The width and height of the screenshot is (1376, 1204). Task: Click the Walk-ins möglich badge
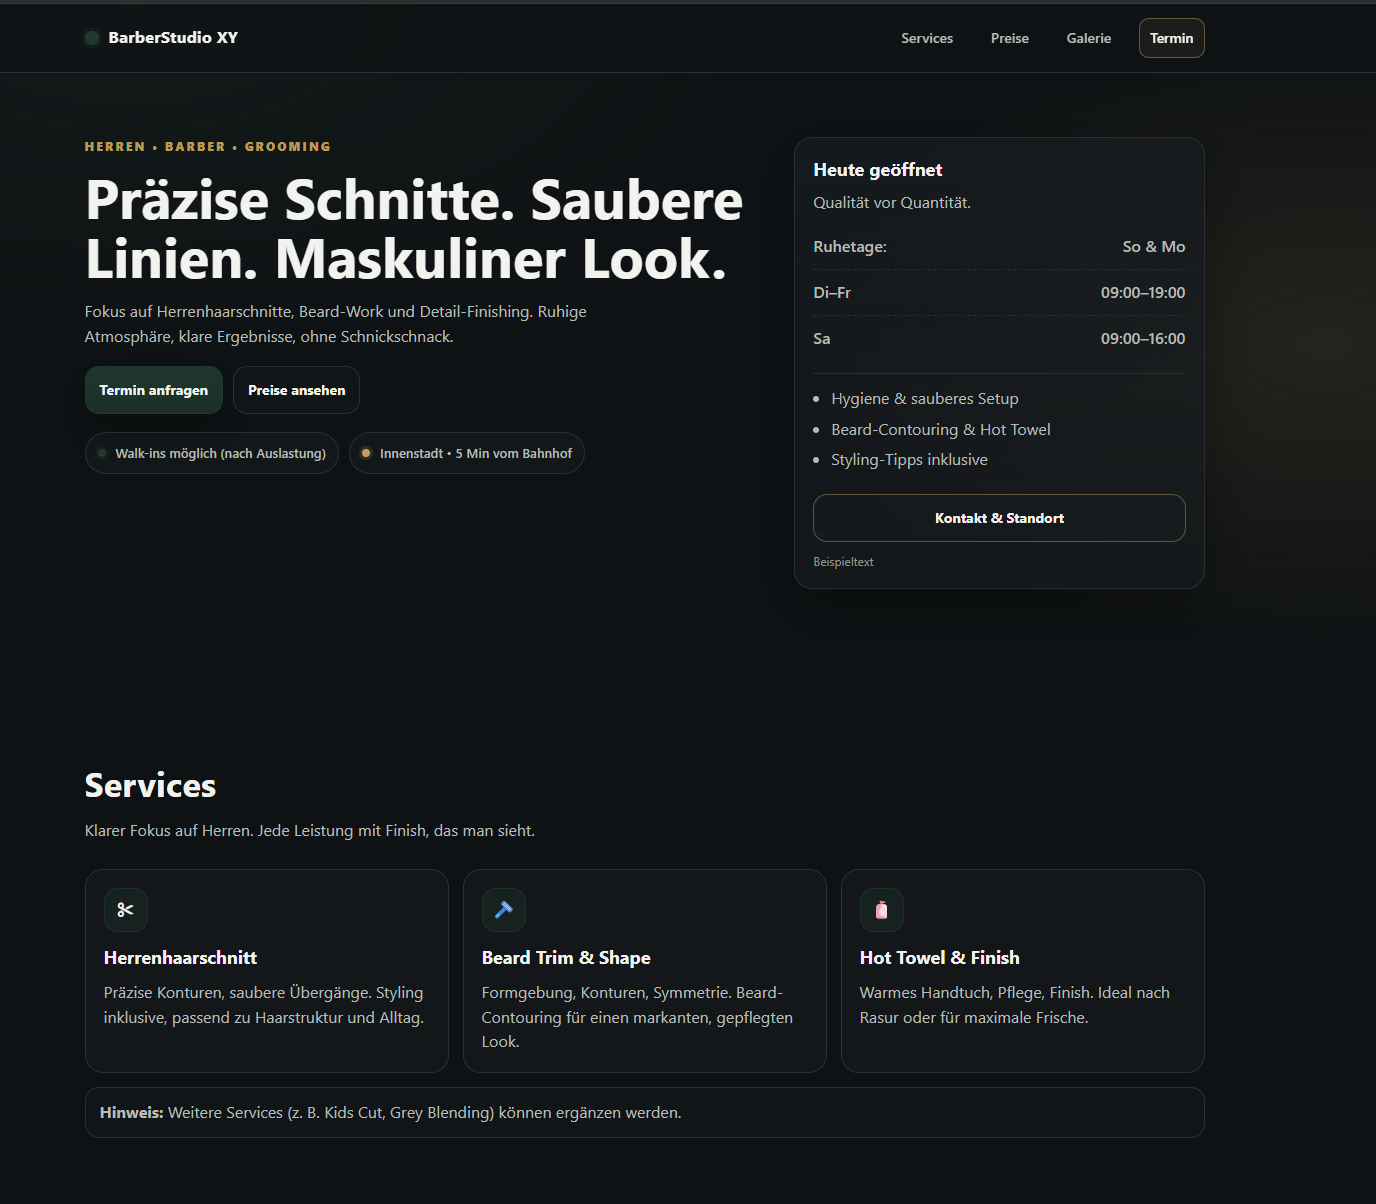(x=211, y=453)
